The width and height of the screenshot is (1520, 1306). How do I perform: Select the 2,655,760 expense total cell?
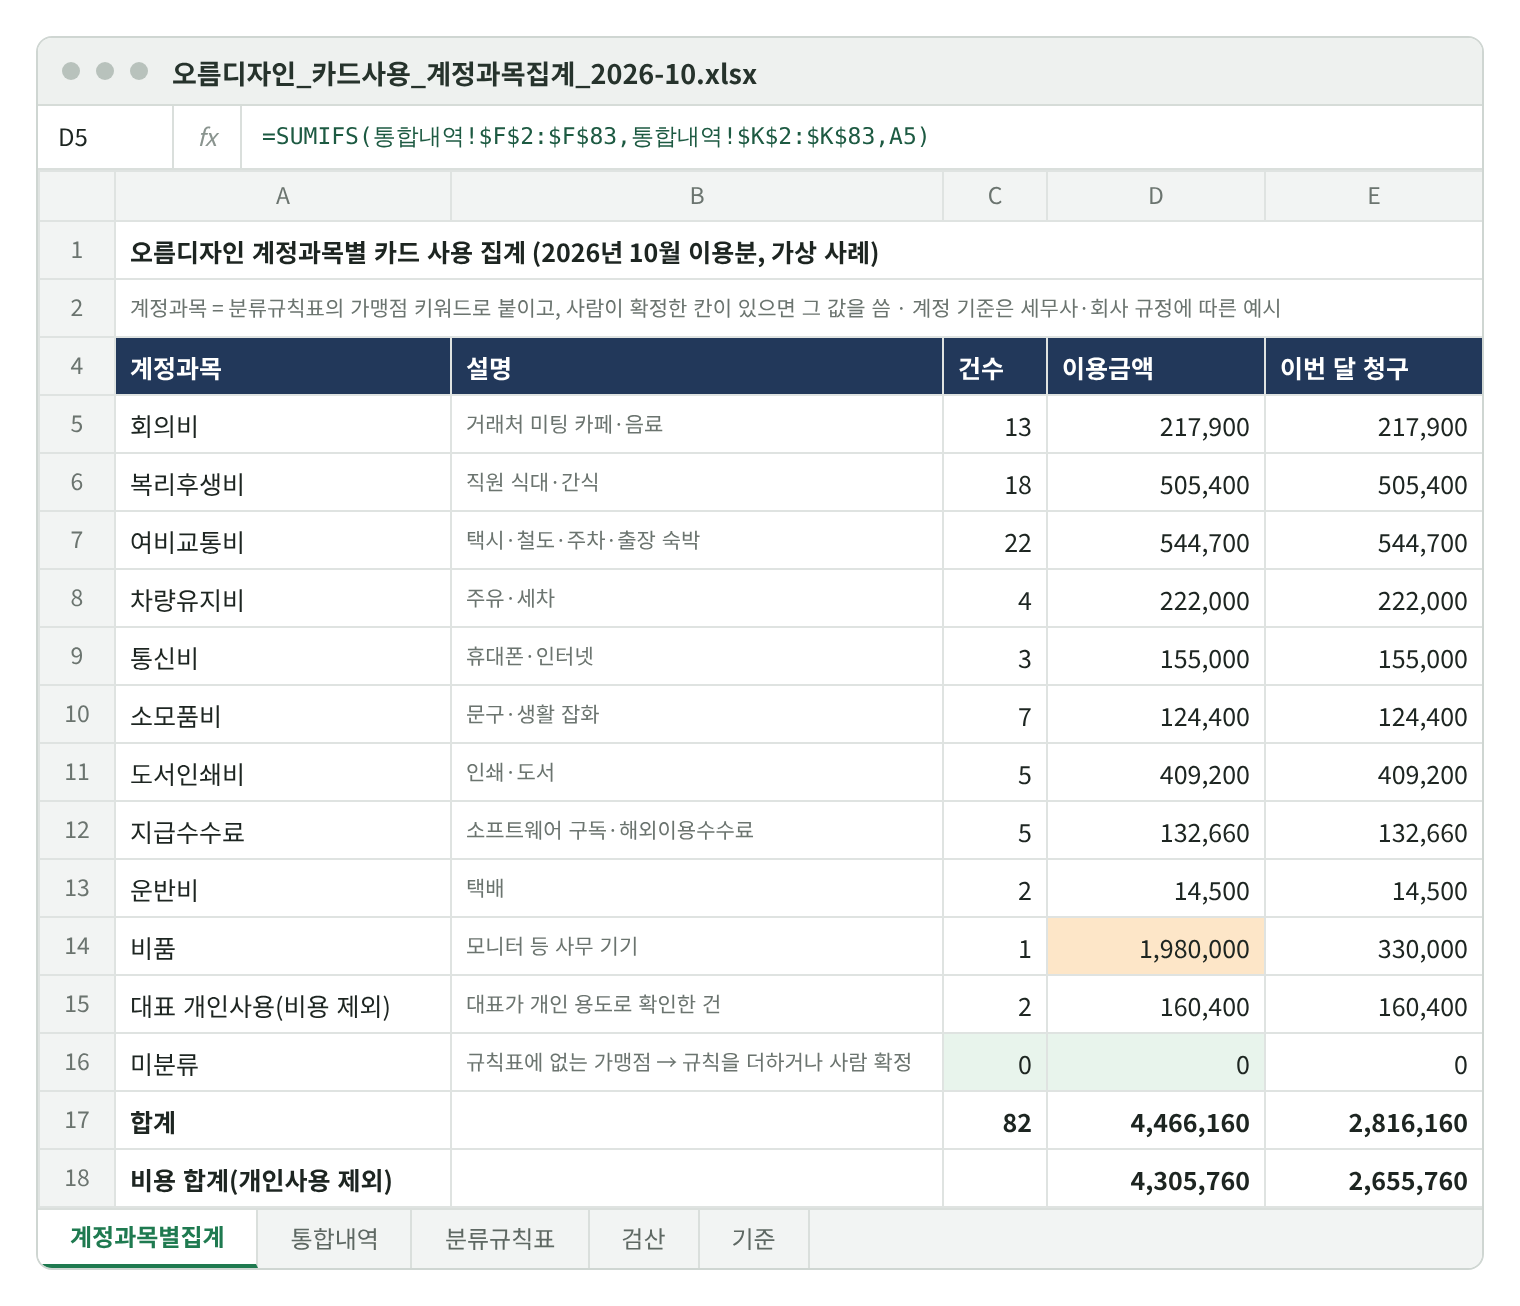coord(1374,1179)
